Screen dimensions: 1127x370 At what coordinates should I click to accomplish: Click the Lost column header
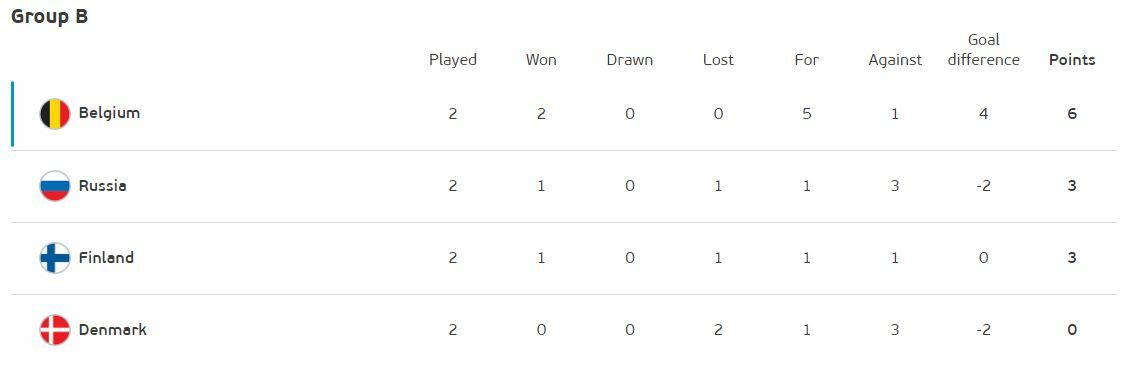point(718,60)
